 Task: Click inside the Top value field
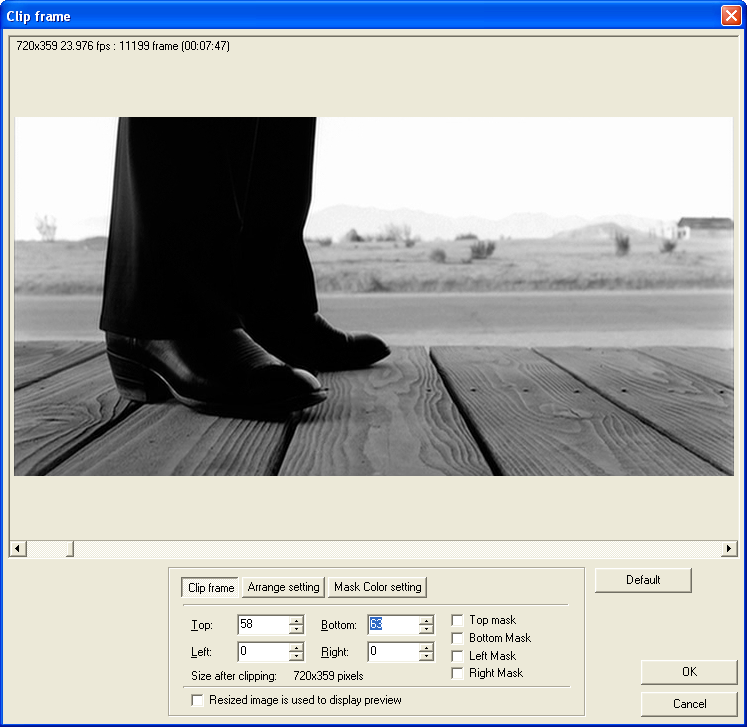[x=263, y=625]
